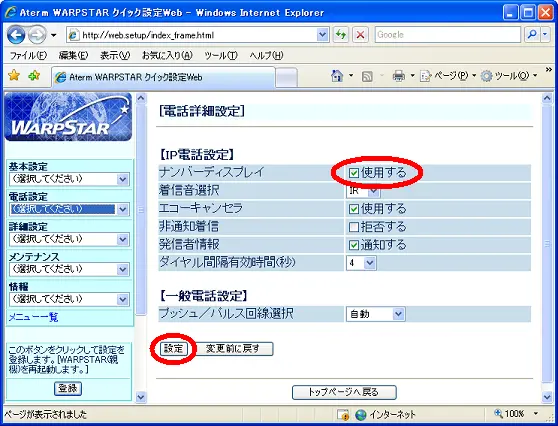Click the Add to Favorites icon
Image resolution: width=558 pixels, height=426 pixels.
point(35,76)
